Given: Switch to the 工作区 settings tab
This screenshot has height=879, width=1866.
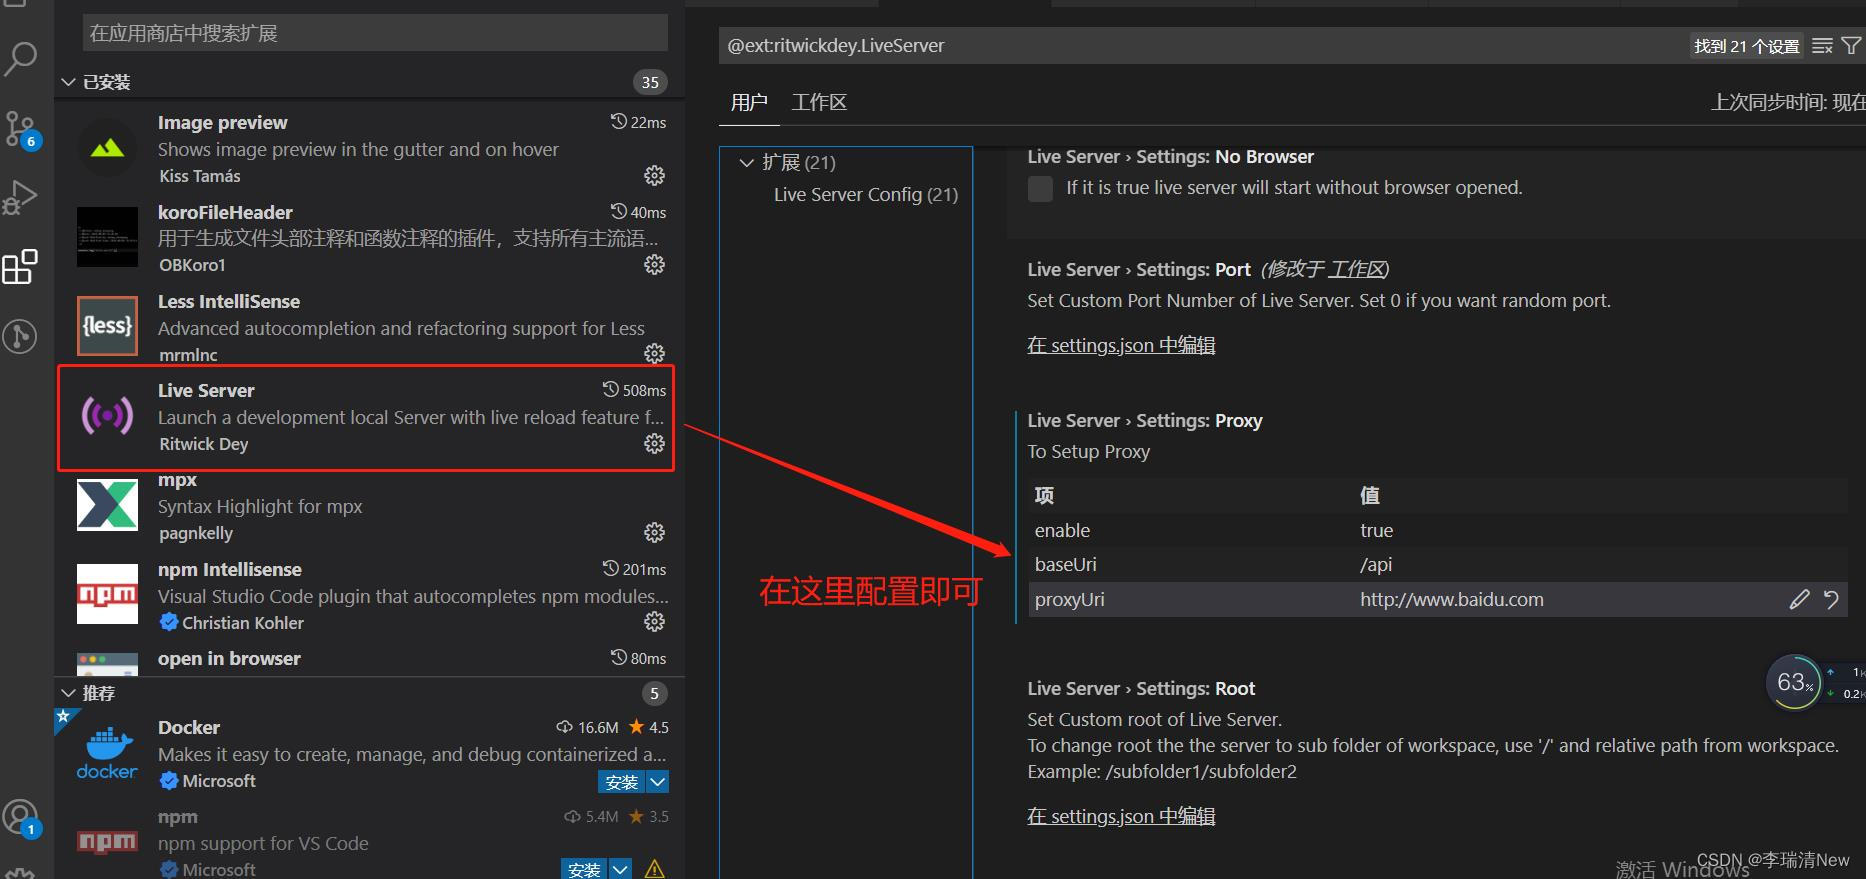Looking at the screenshot, I should [819, 102].
